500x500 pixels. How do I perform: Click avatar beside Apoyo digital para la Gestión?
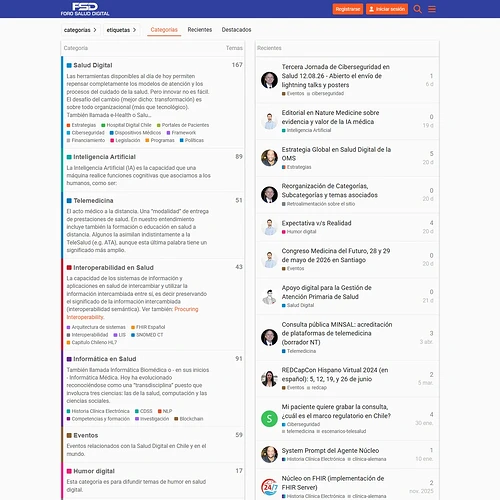[269, 296]
